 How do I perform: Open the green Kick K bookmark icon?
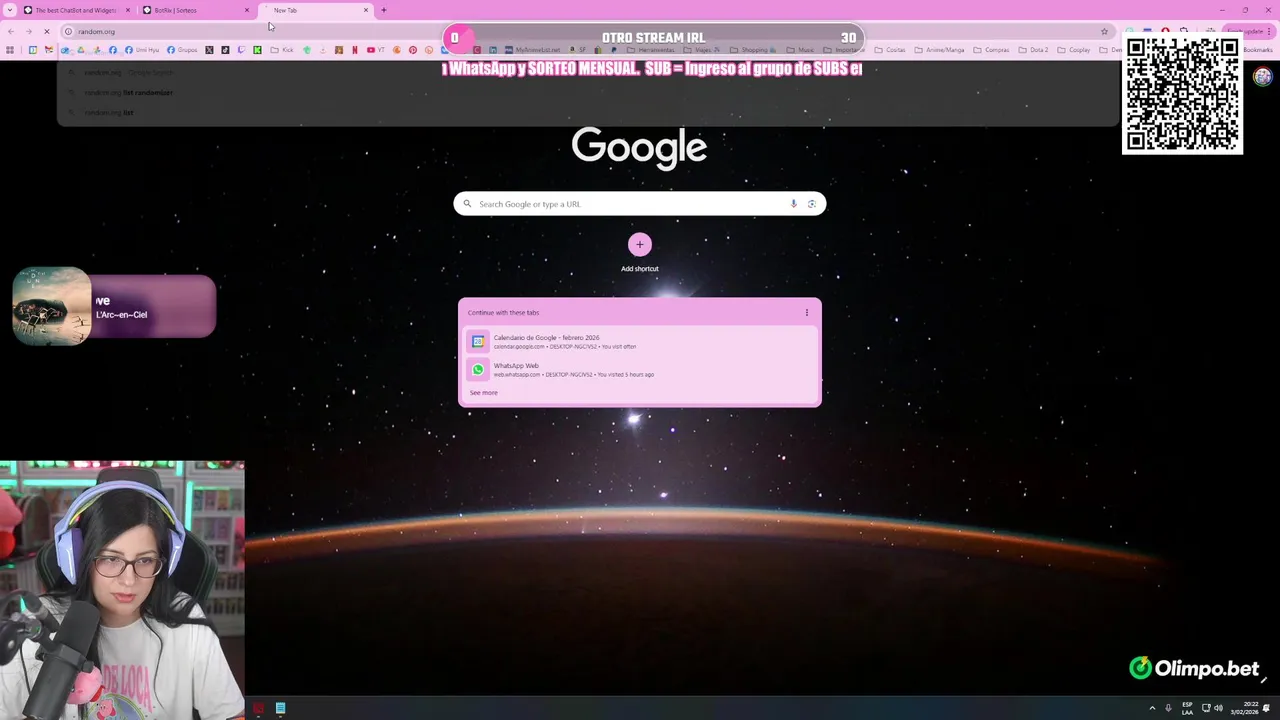point(257,50)
